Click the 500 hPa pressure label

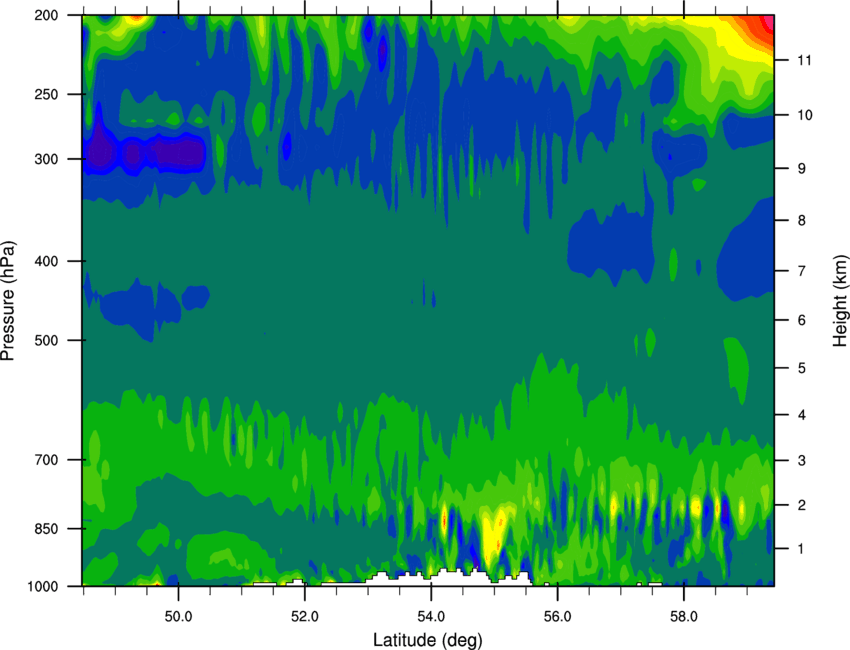(x=47, y=340)
